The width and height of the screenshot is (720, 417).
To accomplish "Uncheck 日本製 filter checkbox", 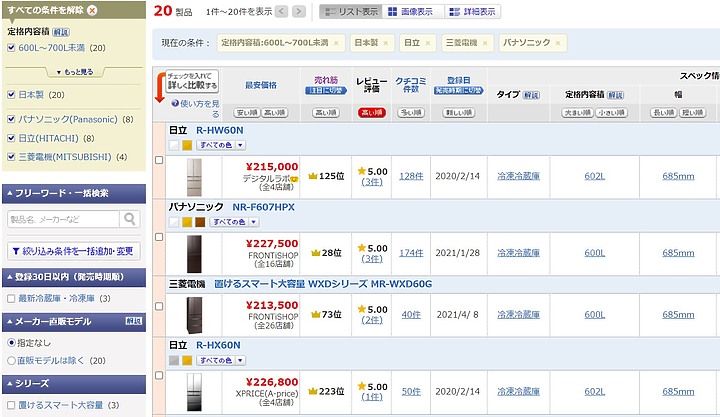I will point(11,95).
